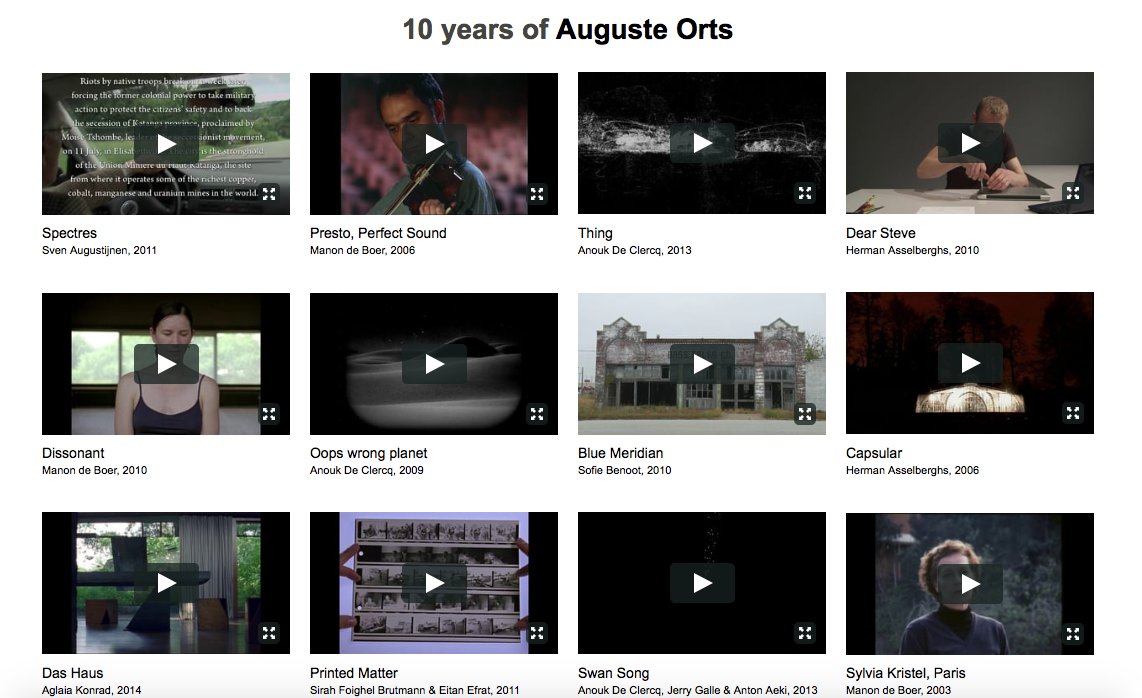Fullscreen the Oops wrong planet video
The width and height of the screenshot is (1142, 698).
coord(537,414)
